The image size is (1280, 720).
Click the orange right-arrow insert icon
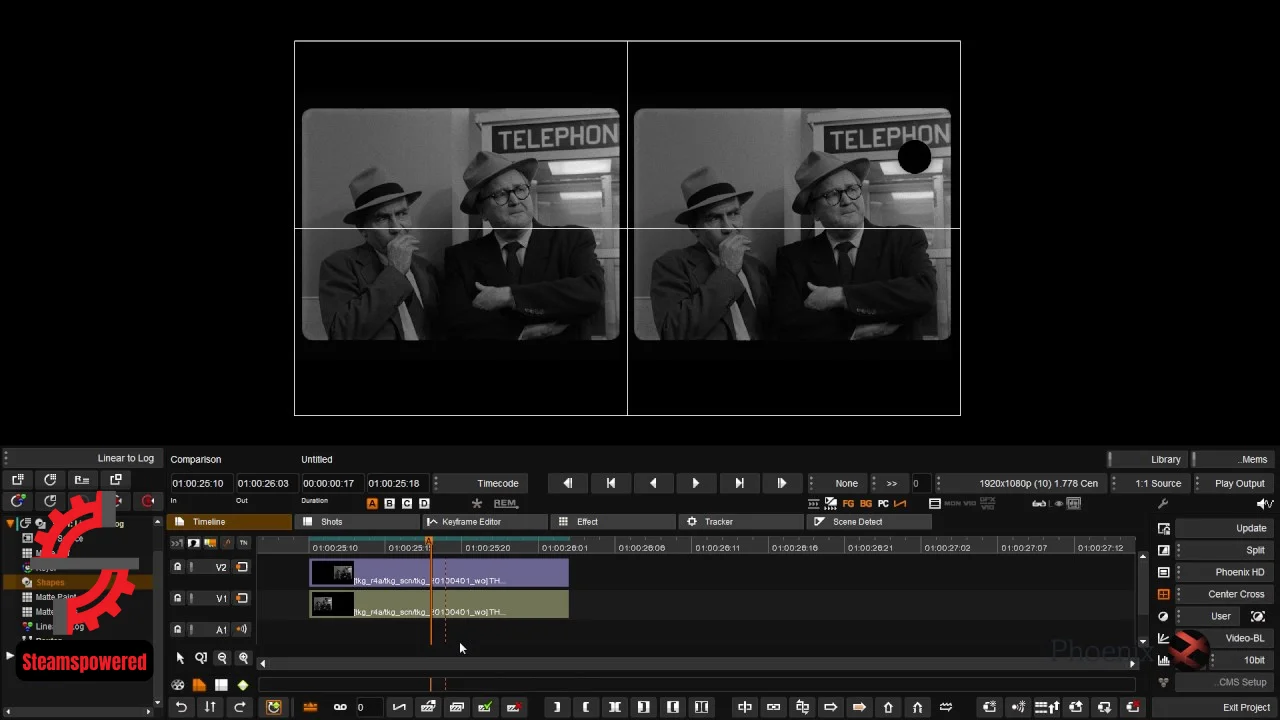pyautogui.click(x=859, y=707)
